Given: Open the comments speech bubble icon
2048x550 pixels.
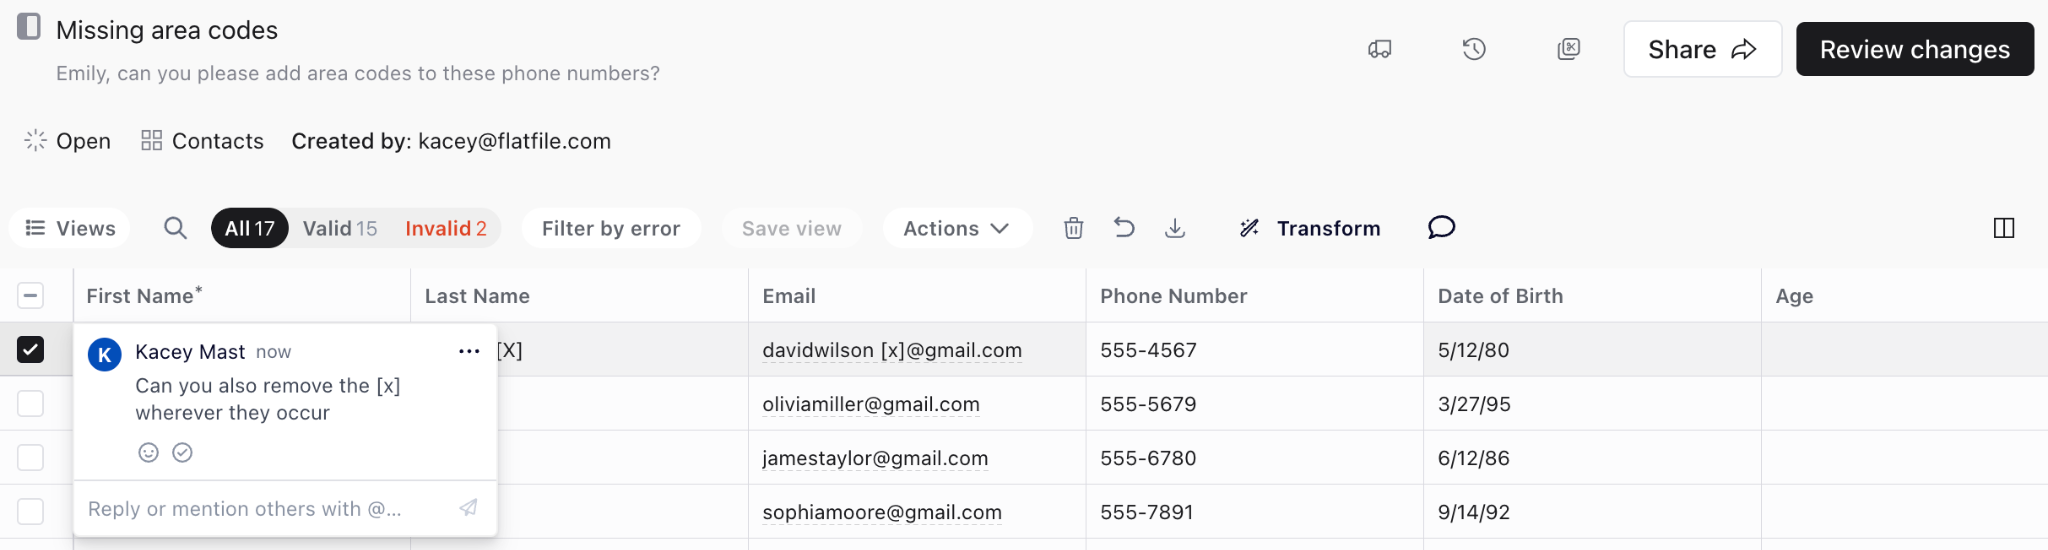Looking at the screenshot, I should (x=1441, y=228).
